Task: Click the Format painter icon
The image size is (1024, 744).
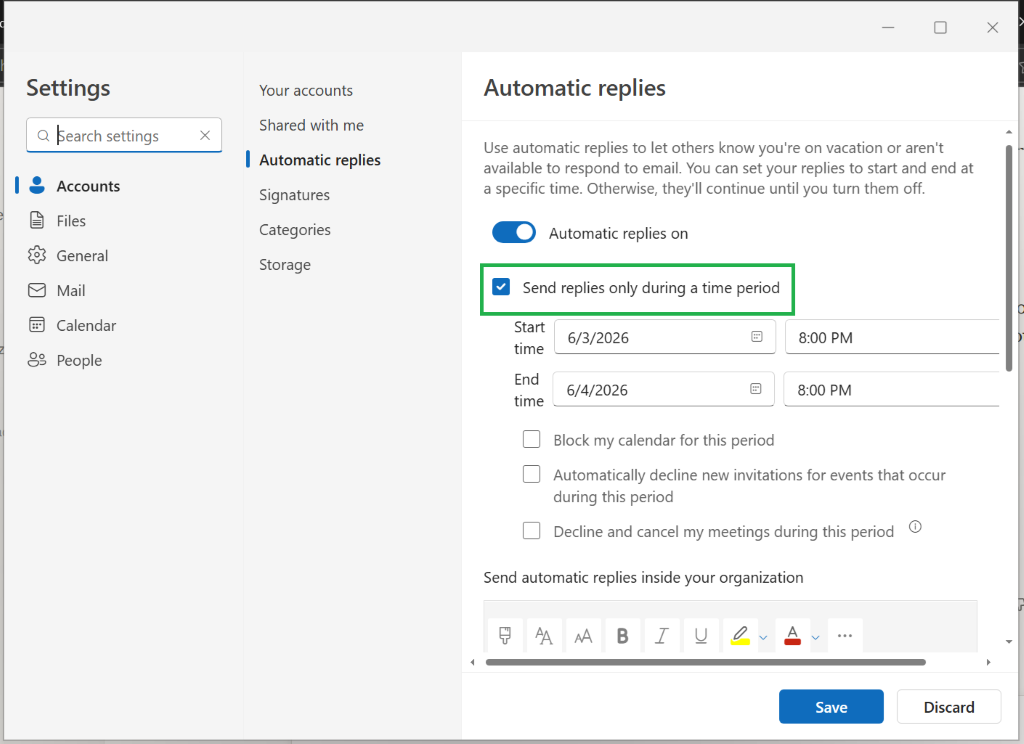Action: coord(505,635)
